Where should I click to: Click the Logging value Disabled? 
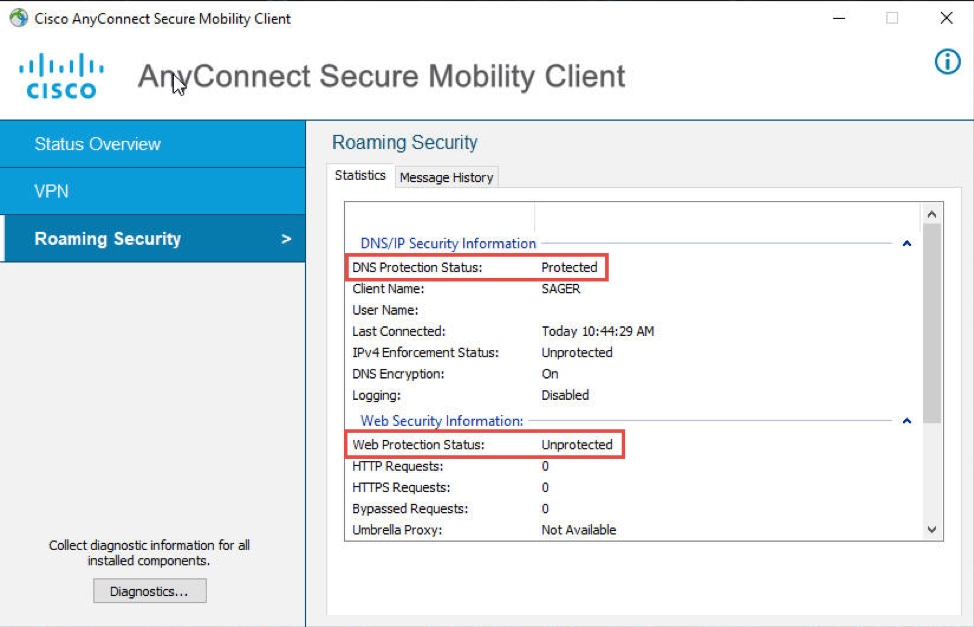click(565, 395)
